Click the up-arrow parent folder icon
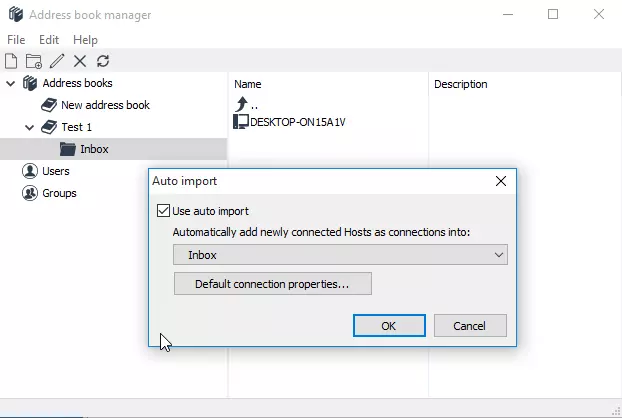622x418 pixels. point(241,104)
